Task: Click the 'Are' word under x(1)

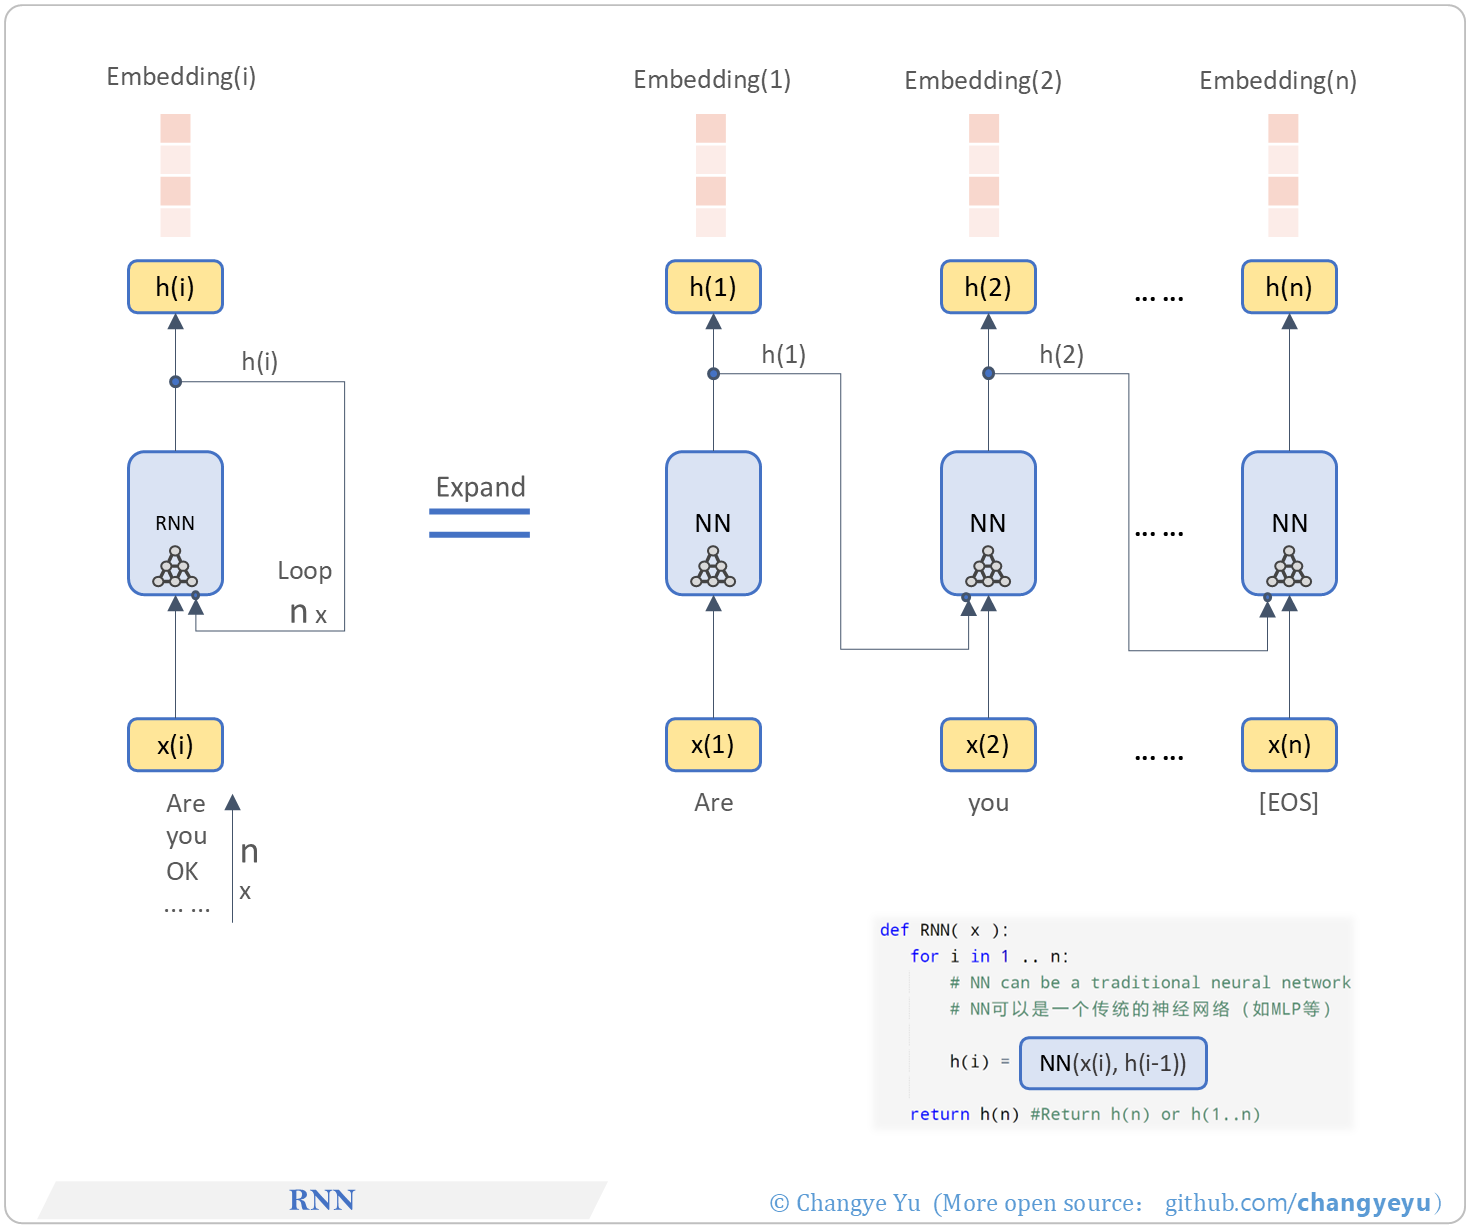Action: click(714, 803)
